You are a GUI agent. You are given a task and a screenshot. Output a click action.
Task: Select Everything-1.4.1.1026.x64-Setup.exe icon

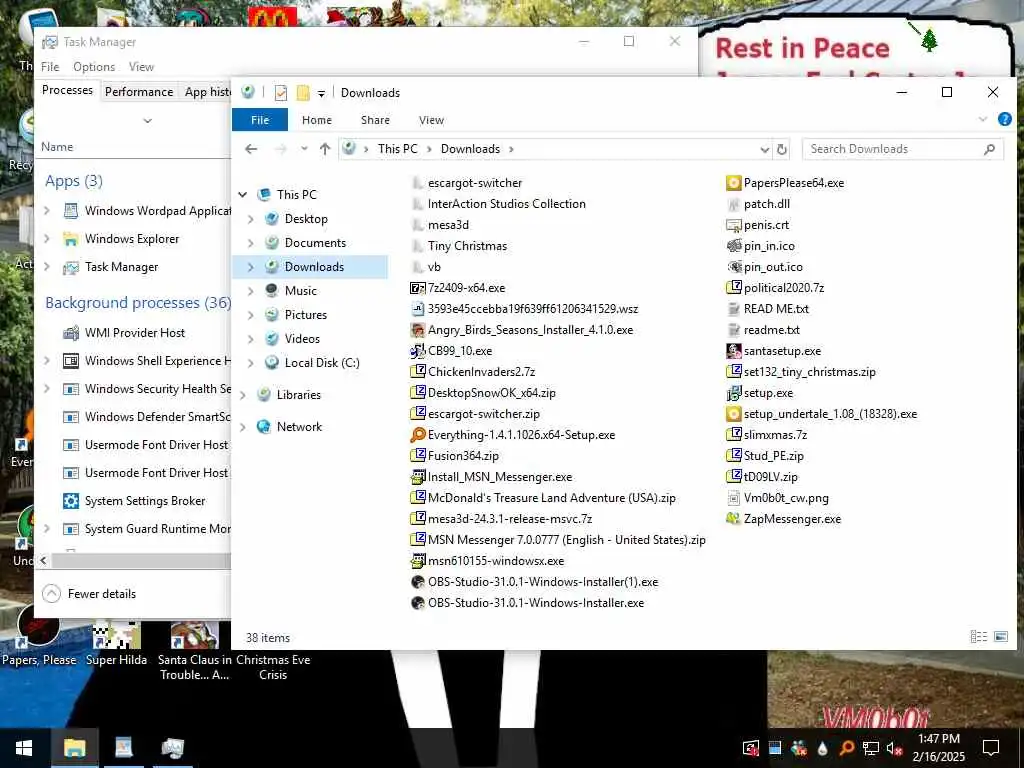pyautogui.click(x=417, y=435)
